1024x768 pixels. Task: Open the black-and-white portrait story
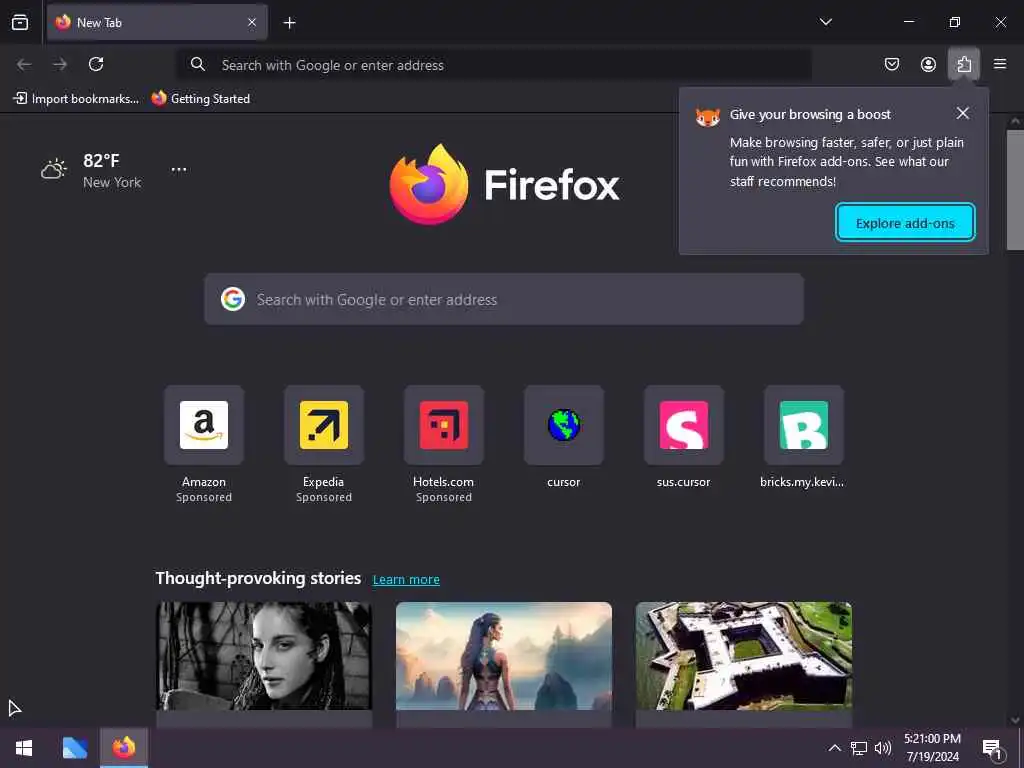[264, 656]
